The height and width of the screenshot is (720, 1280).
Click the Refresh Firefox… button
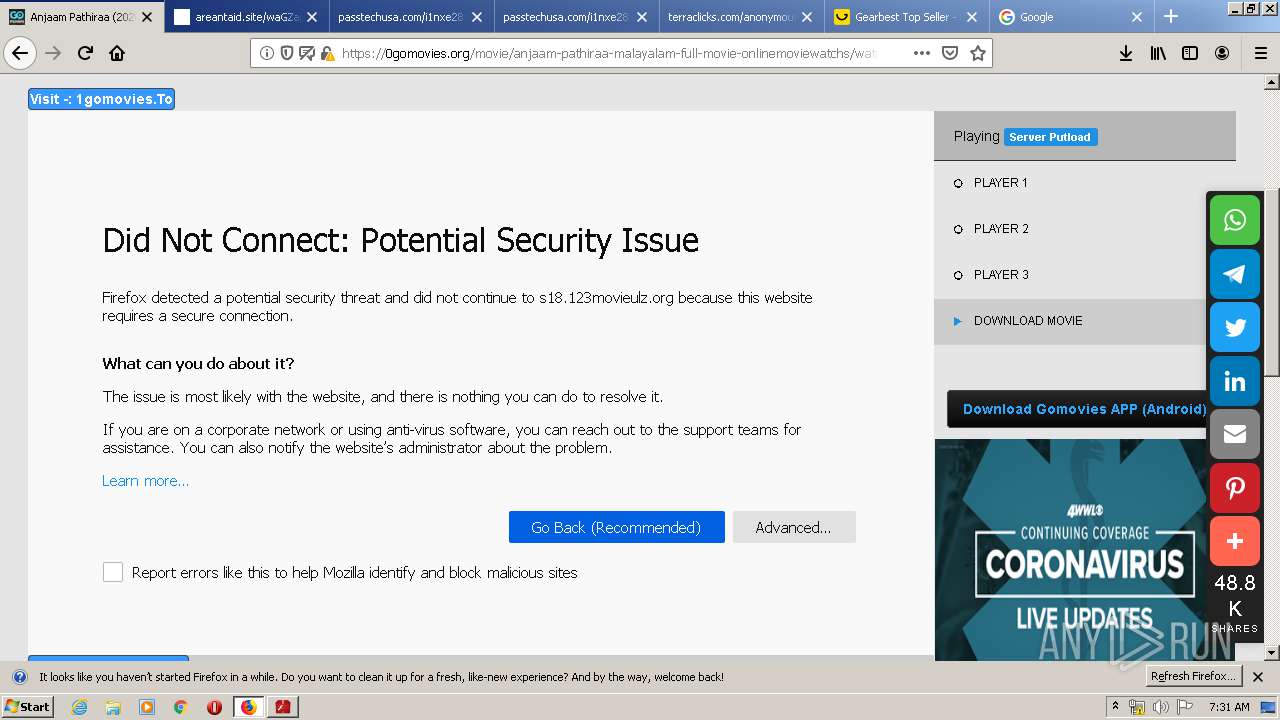pos(1193,676)
